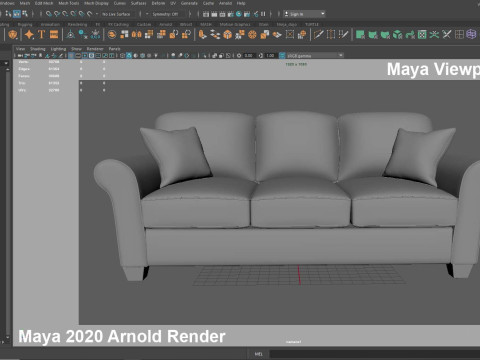
Task: Switch to the Rendering shelf tab
Action: pos(77,24)
